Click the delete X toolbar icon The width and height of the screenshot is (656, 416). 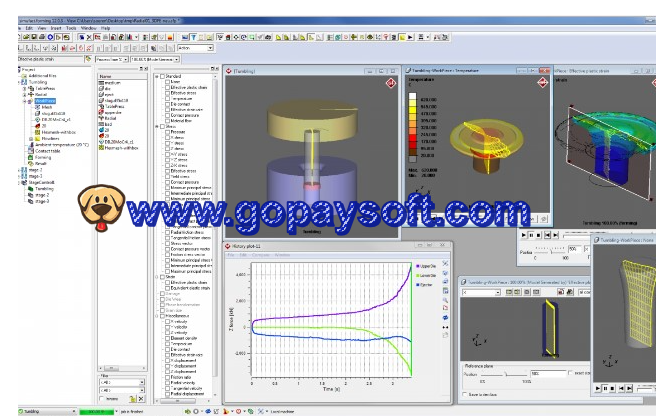coord(89,37)
